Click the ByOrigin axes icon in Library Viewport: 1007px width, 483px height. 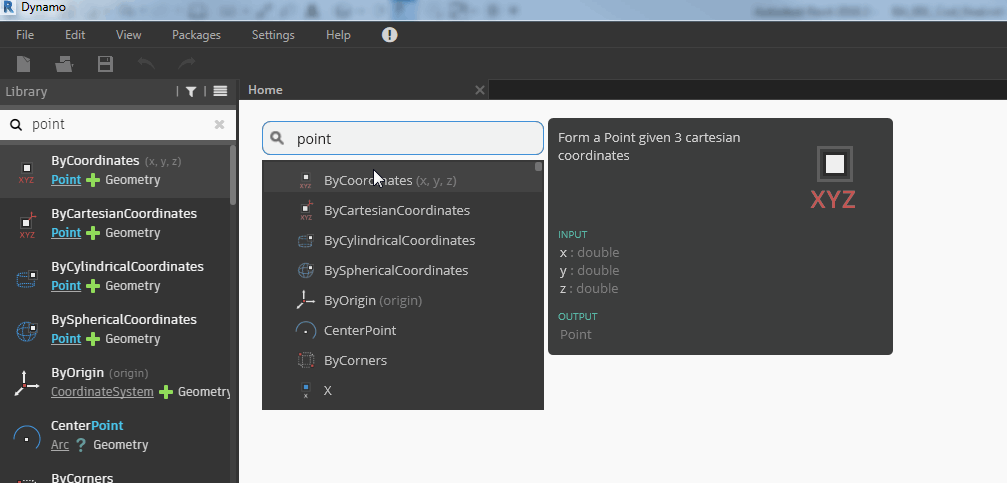pos(26,382)
